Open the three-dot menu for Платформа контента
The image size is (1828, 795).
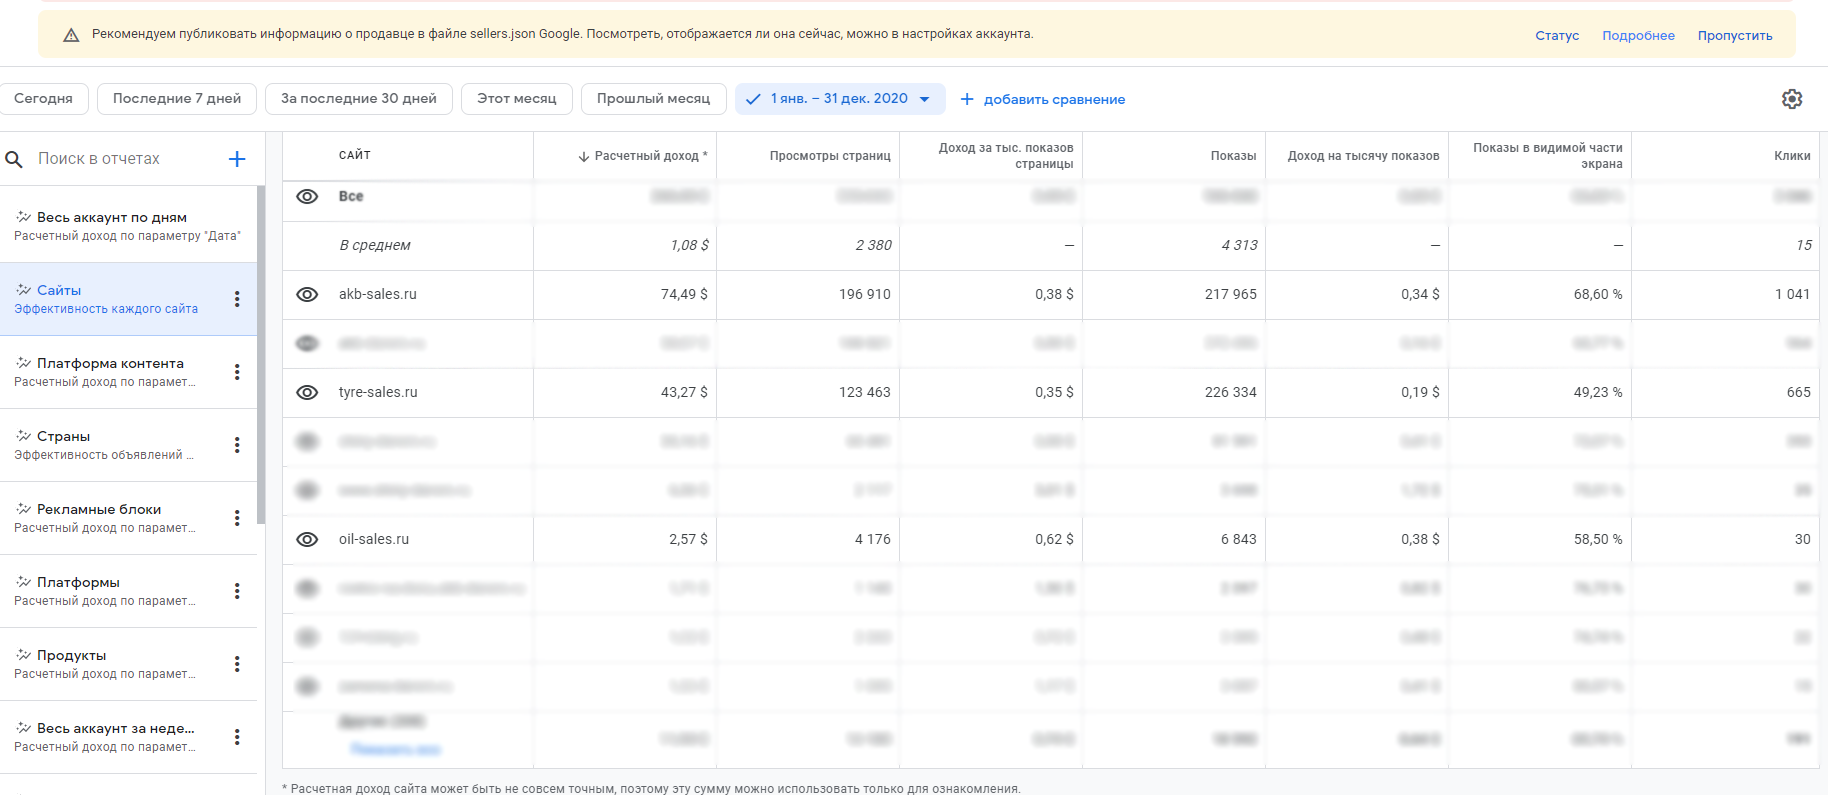tap(237, 372)
